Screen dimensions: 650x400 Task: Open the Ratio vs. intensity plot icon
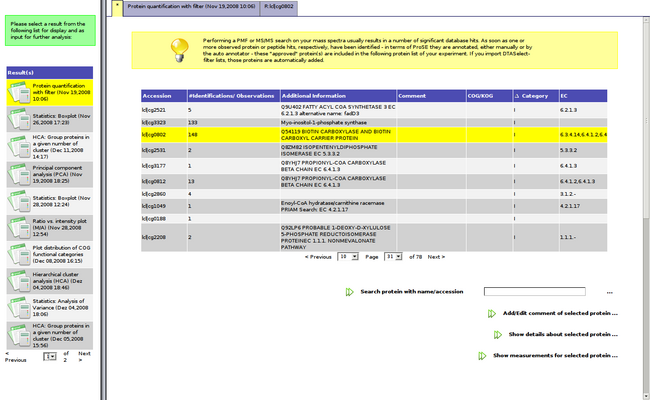click(19, 227)
